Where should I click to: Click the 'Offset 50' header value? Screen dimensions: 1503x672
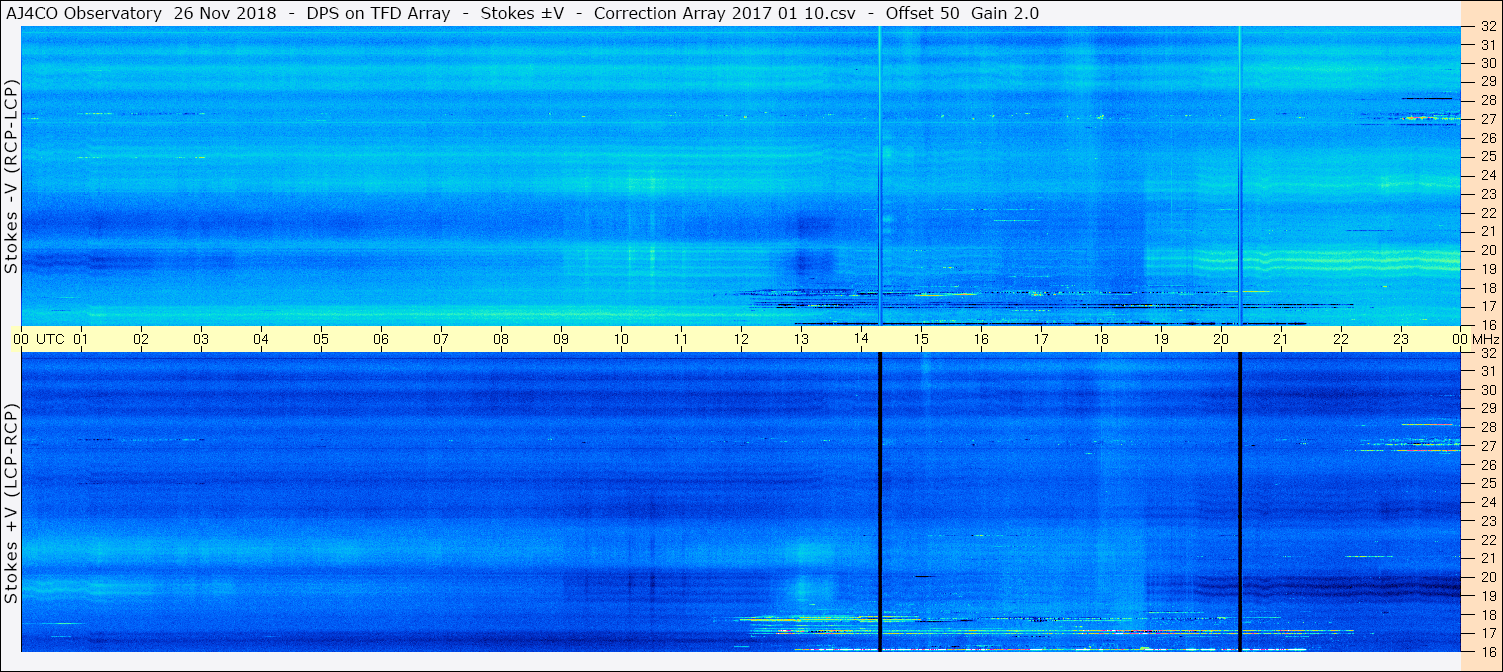point(921,13)
